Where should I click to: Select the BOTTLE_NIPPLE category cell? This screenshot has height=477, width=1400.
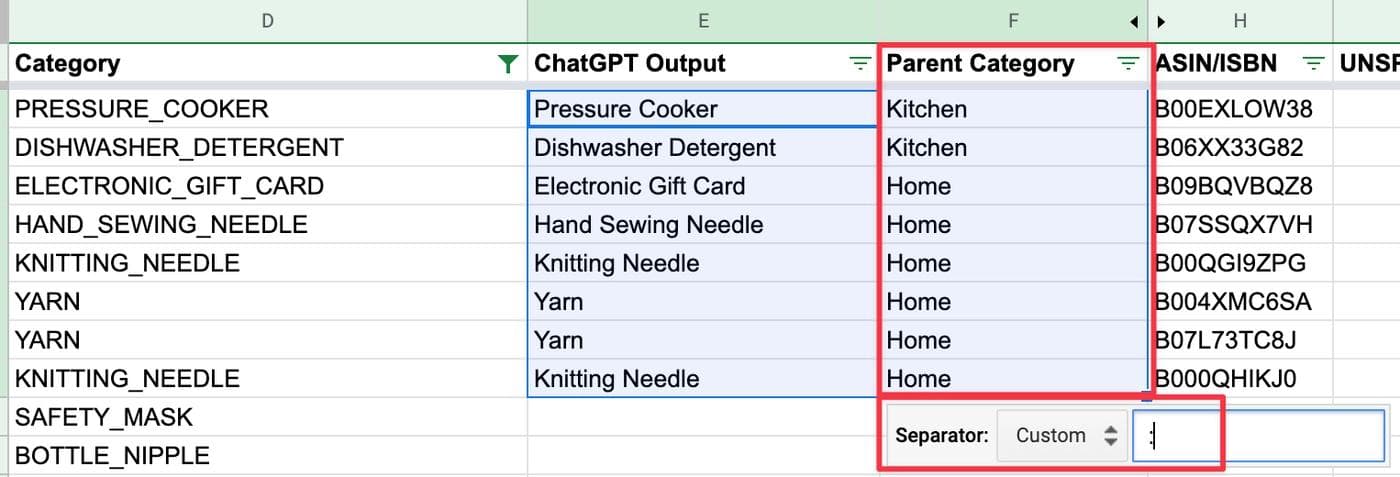pos(267,456)
